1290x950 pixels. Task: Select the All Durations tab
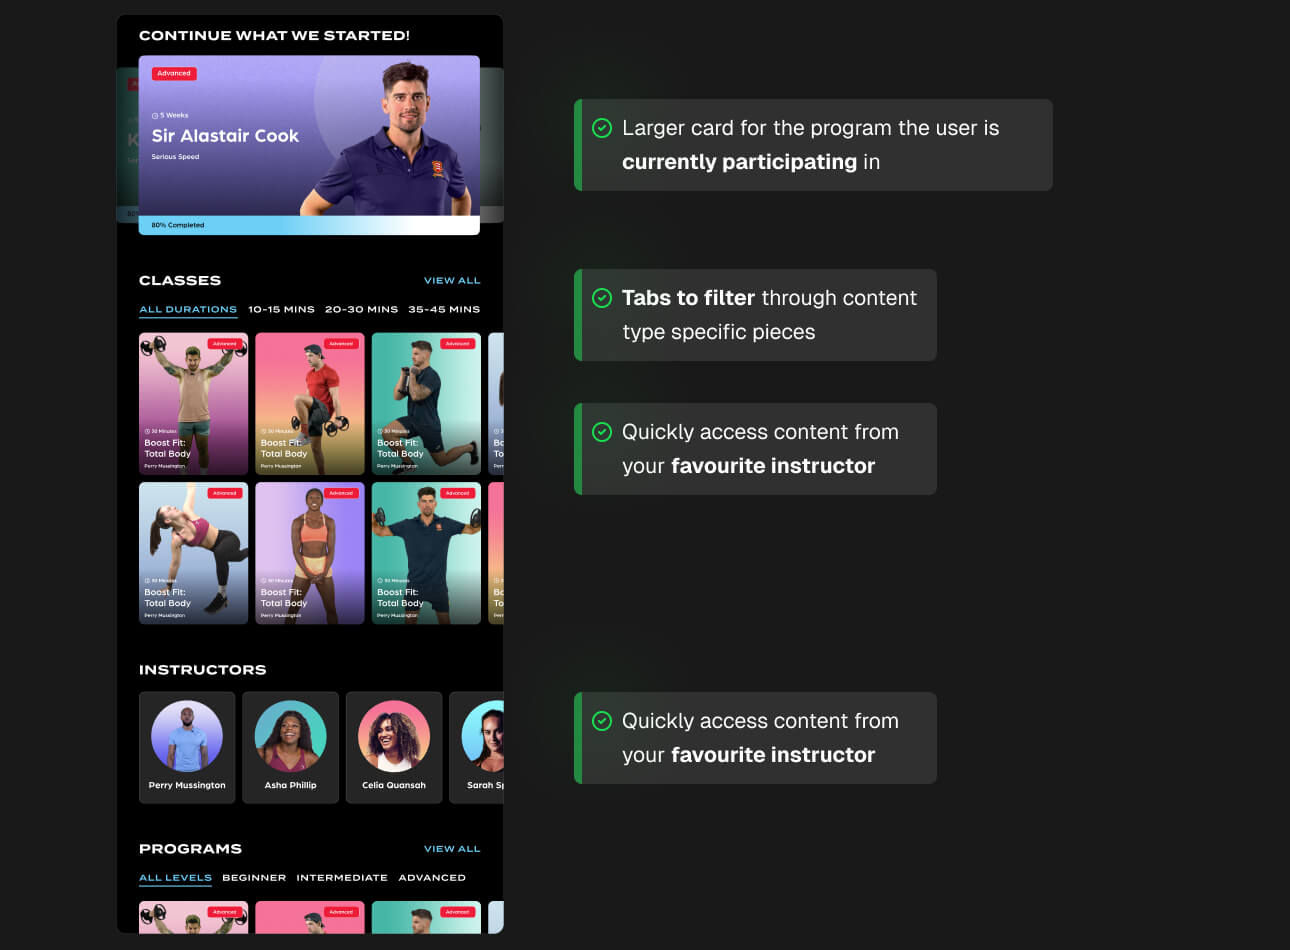click(x=188, y=310)
